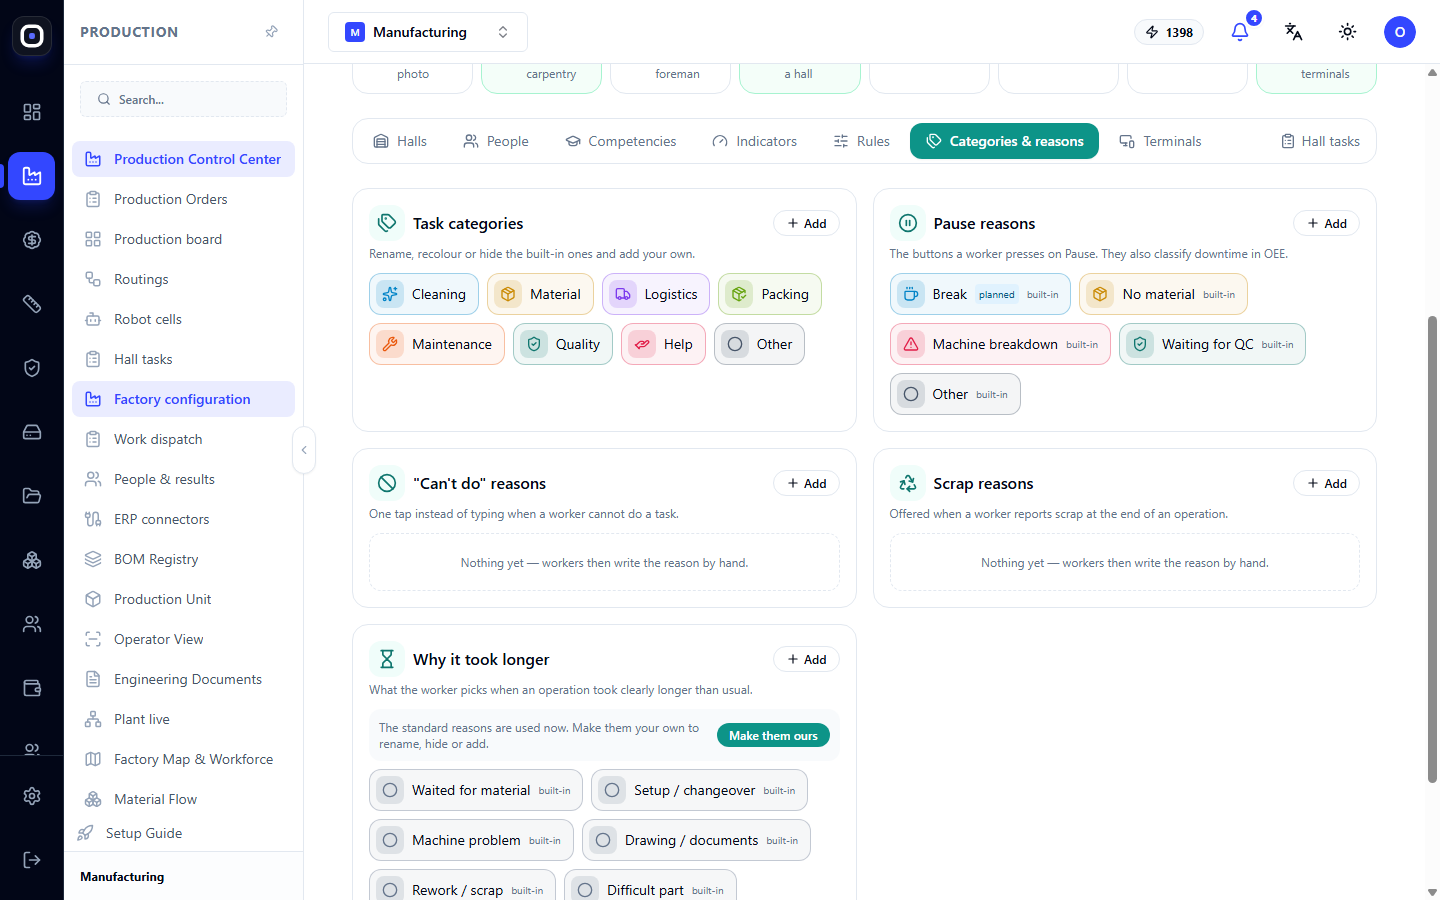
Task: Go to Production board in the sidebar
Action: click(x=183, y=239)
